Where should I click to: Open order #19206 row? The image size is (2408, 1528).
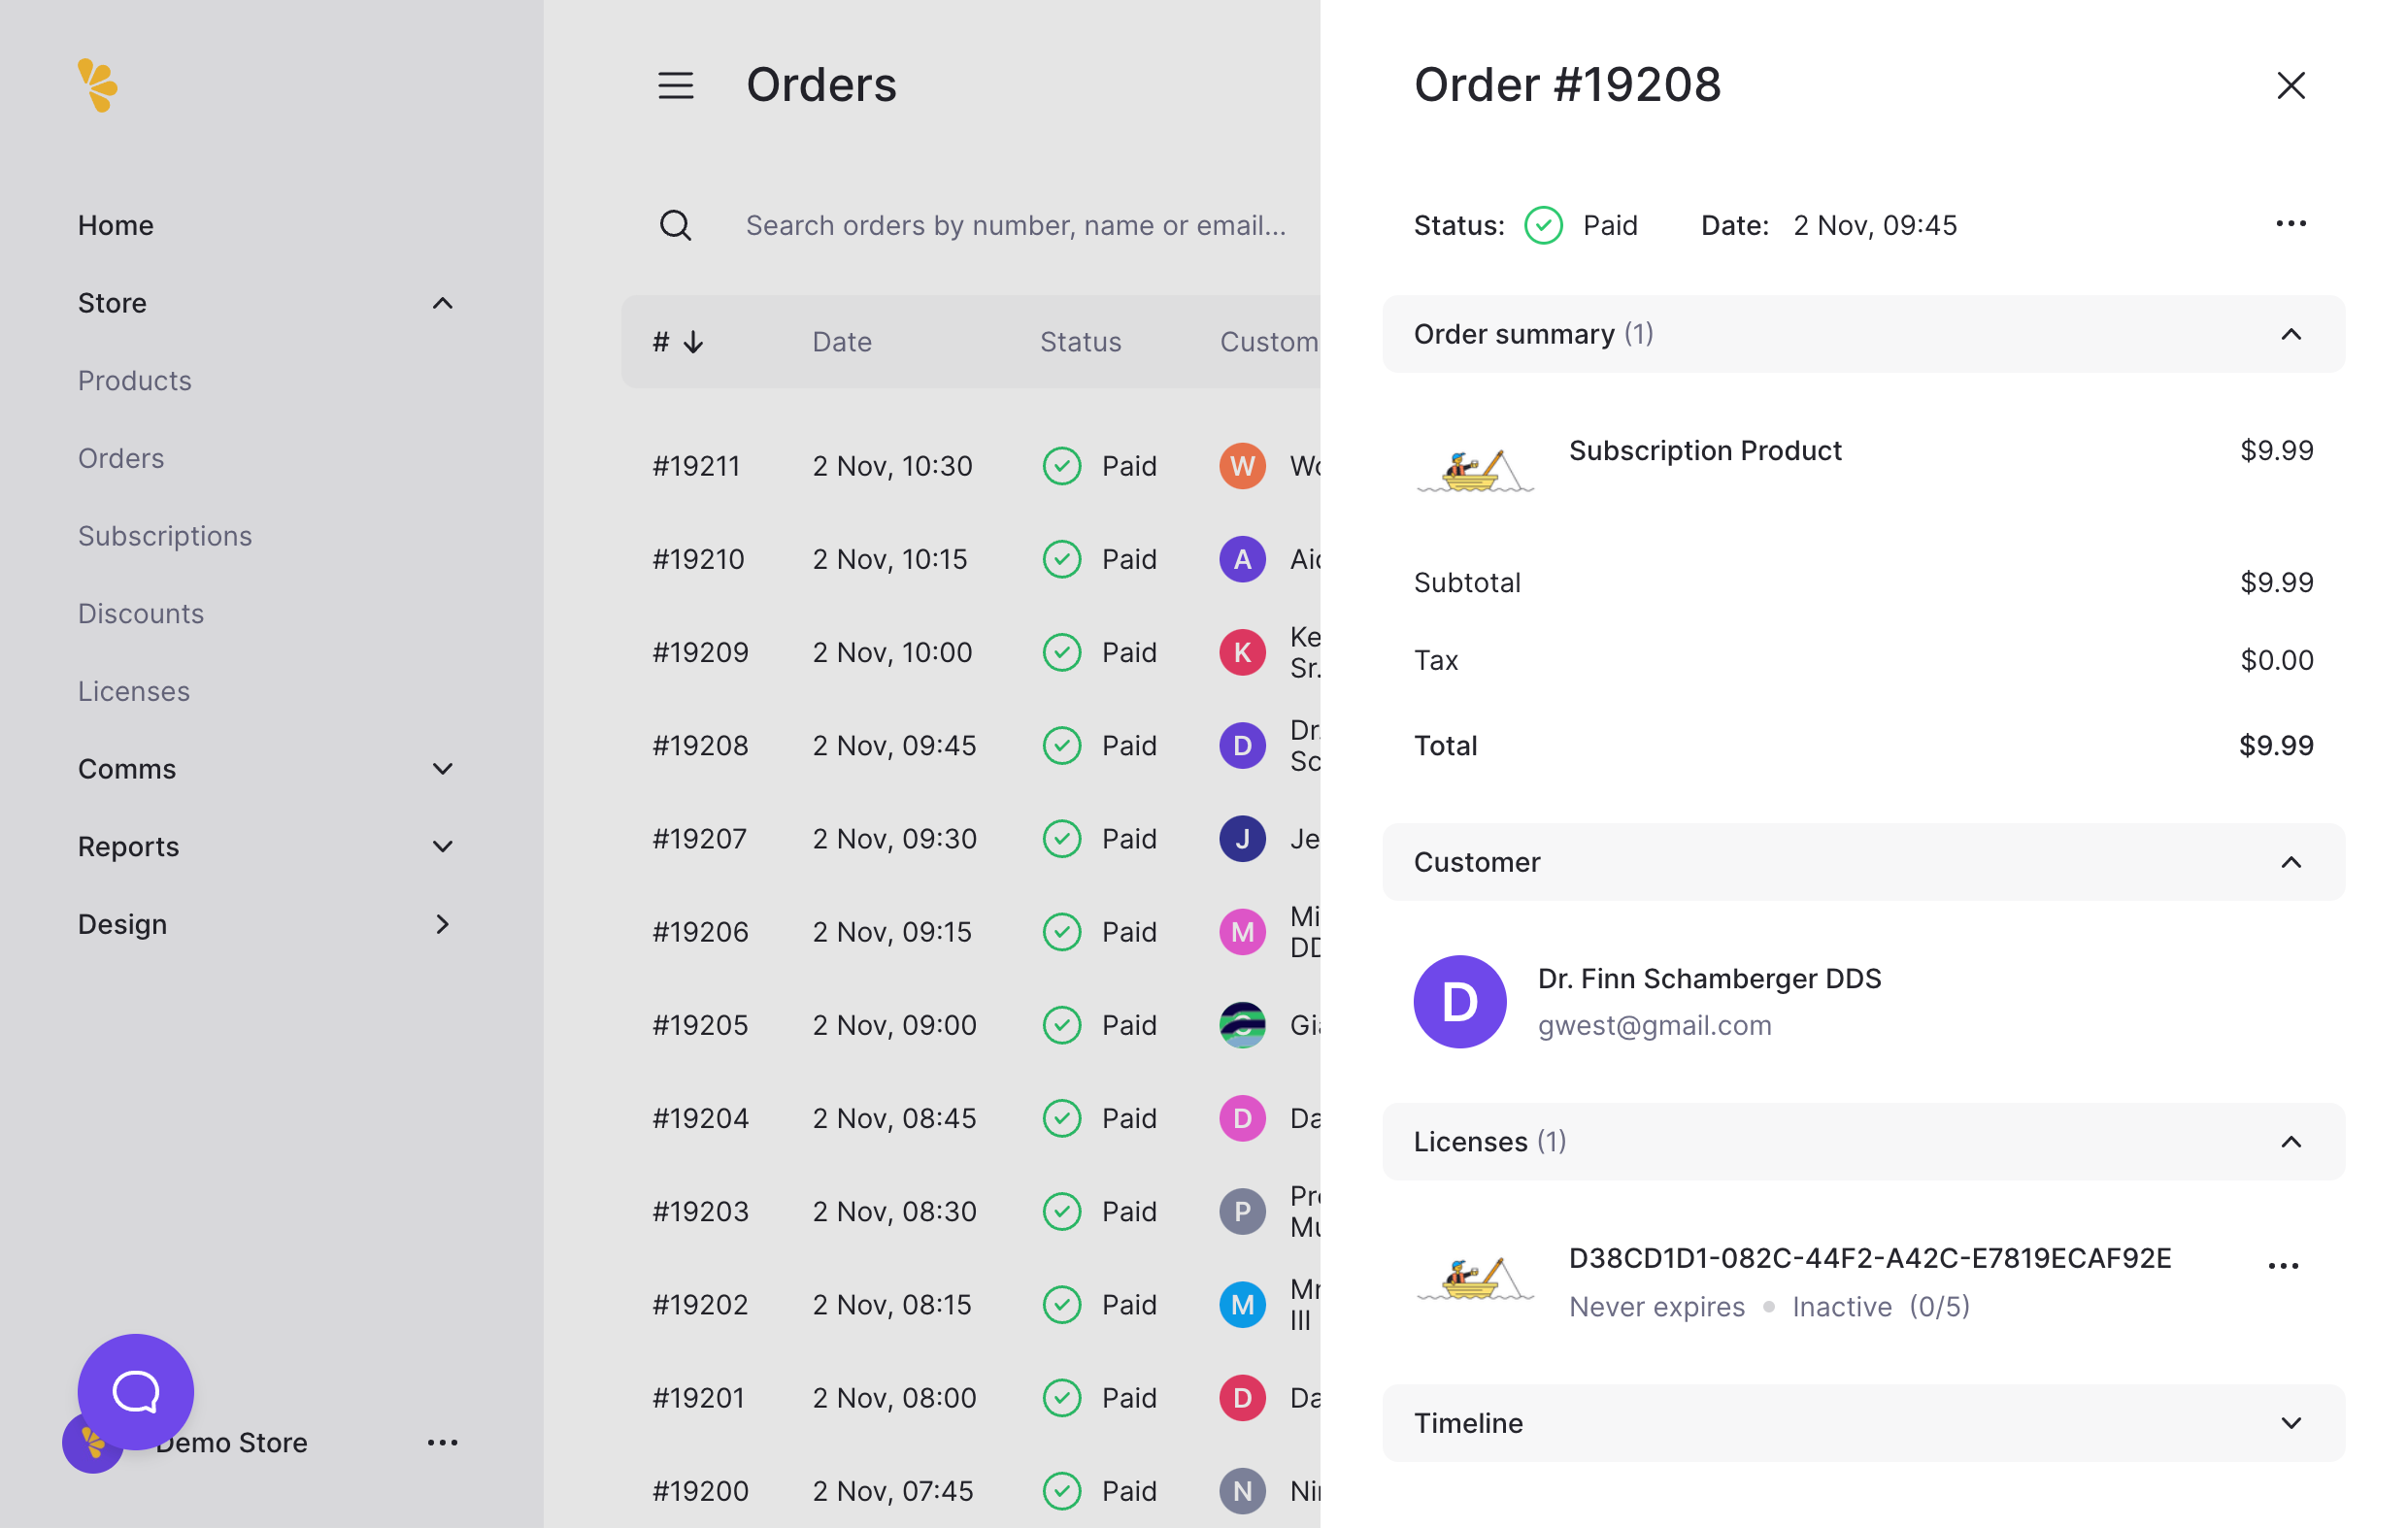click(x=970, y=931)
